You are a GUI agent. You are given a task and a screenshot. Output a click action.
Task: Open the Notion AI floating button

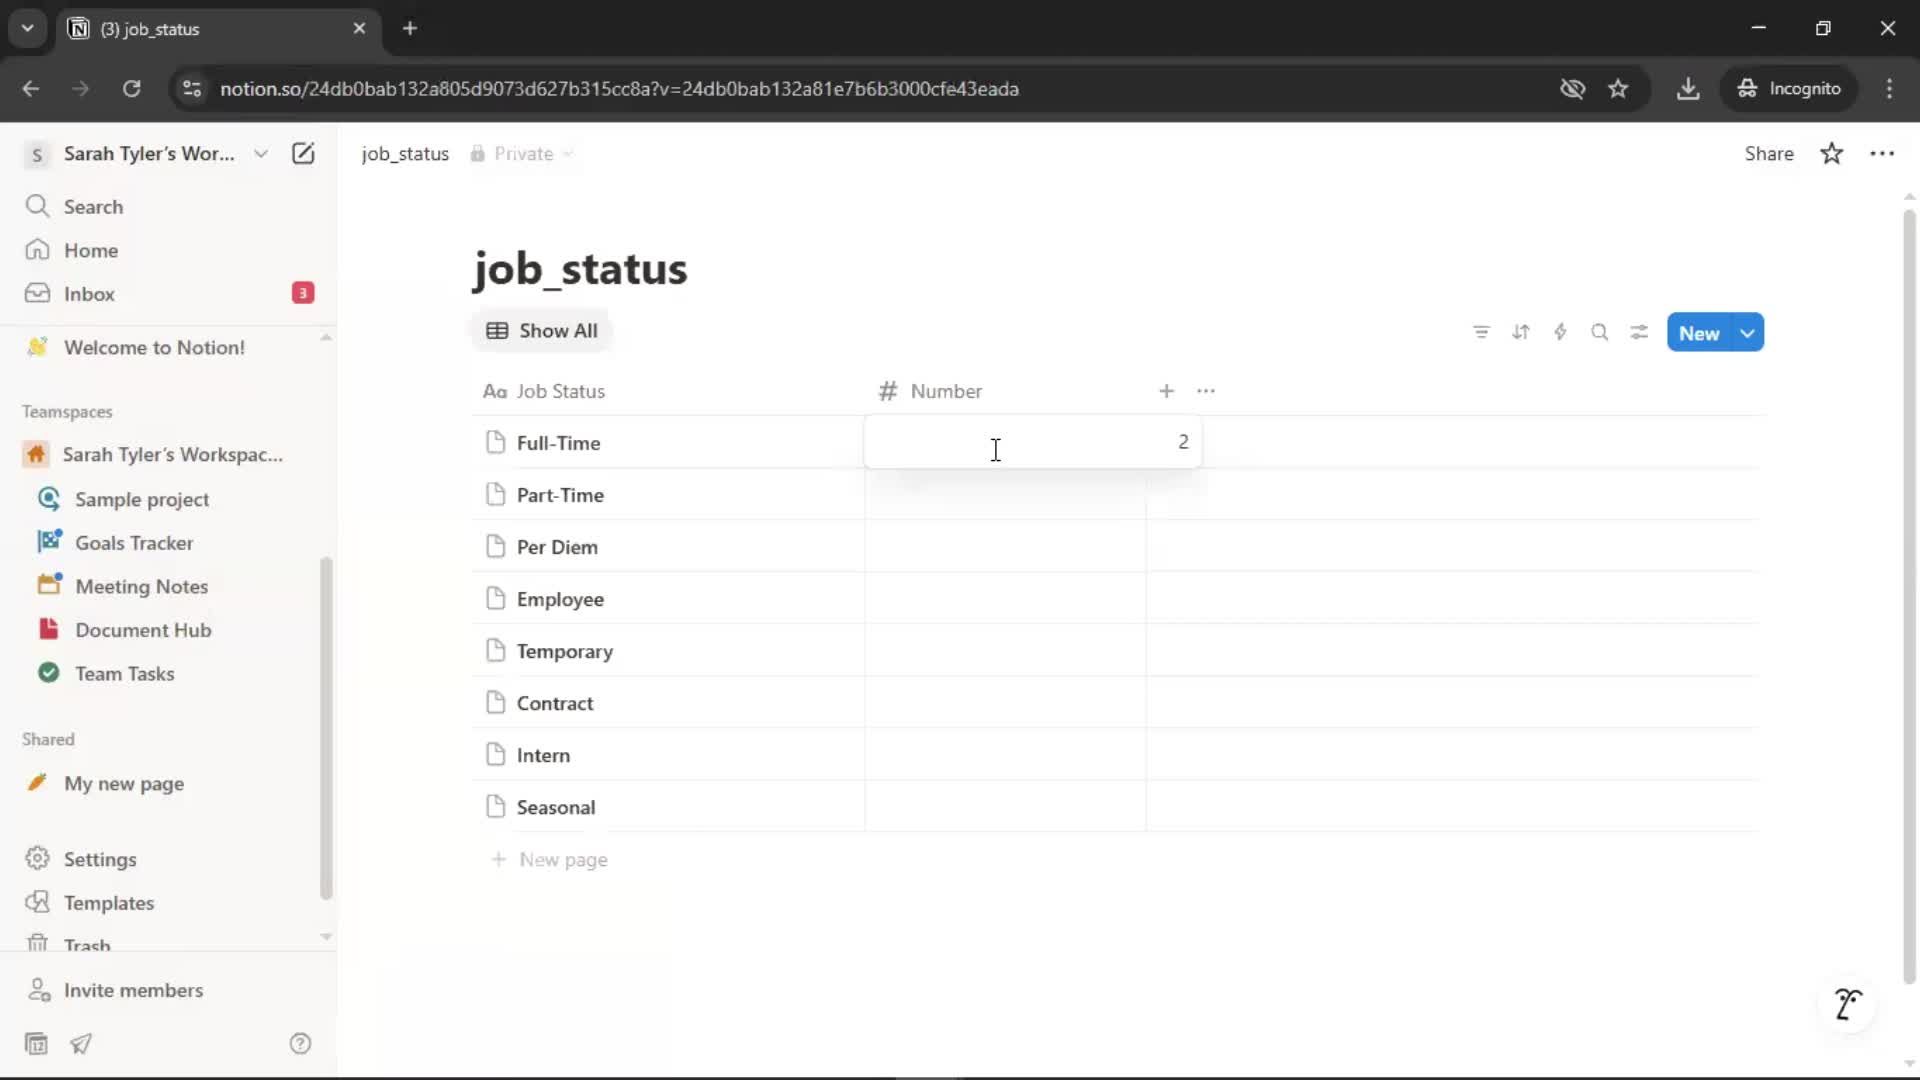[x=1847, y=1004]
